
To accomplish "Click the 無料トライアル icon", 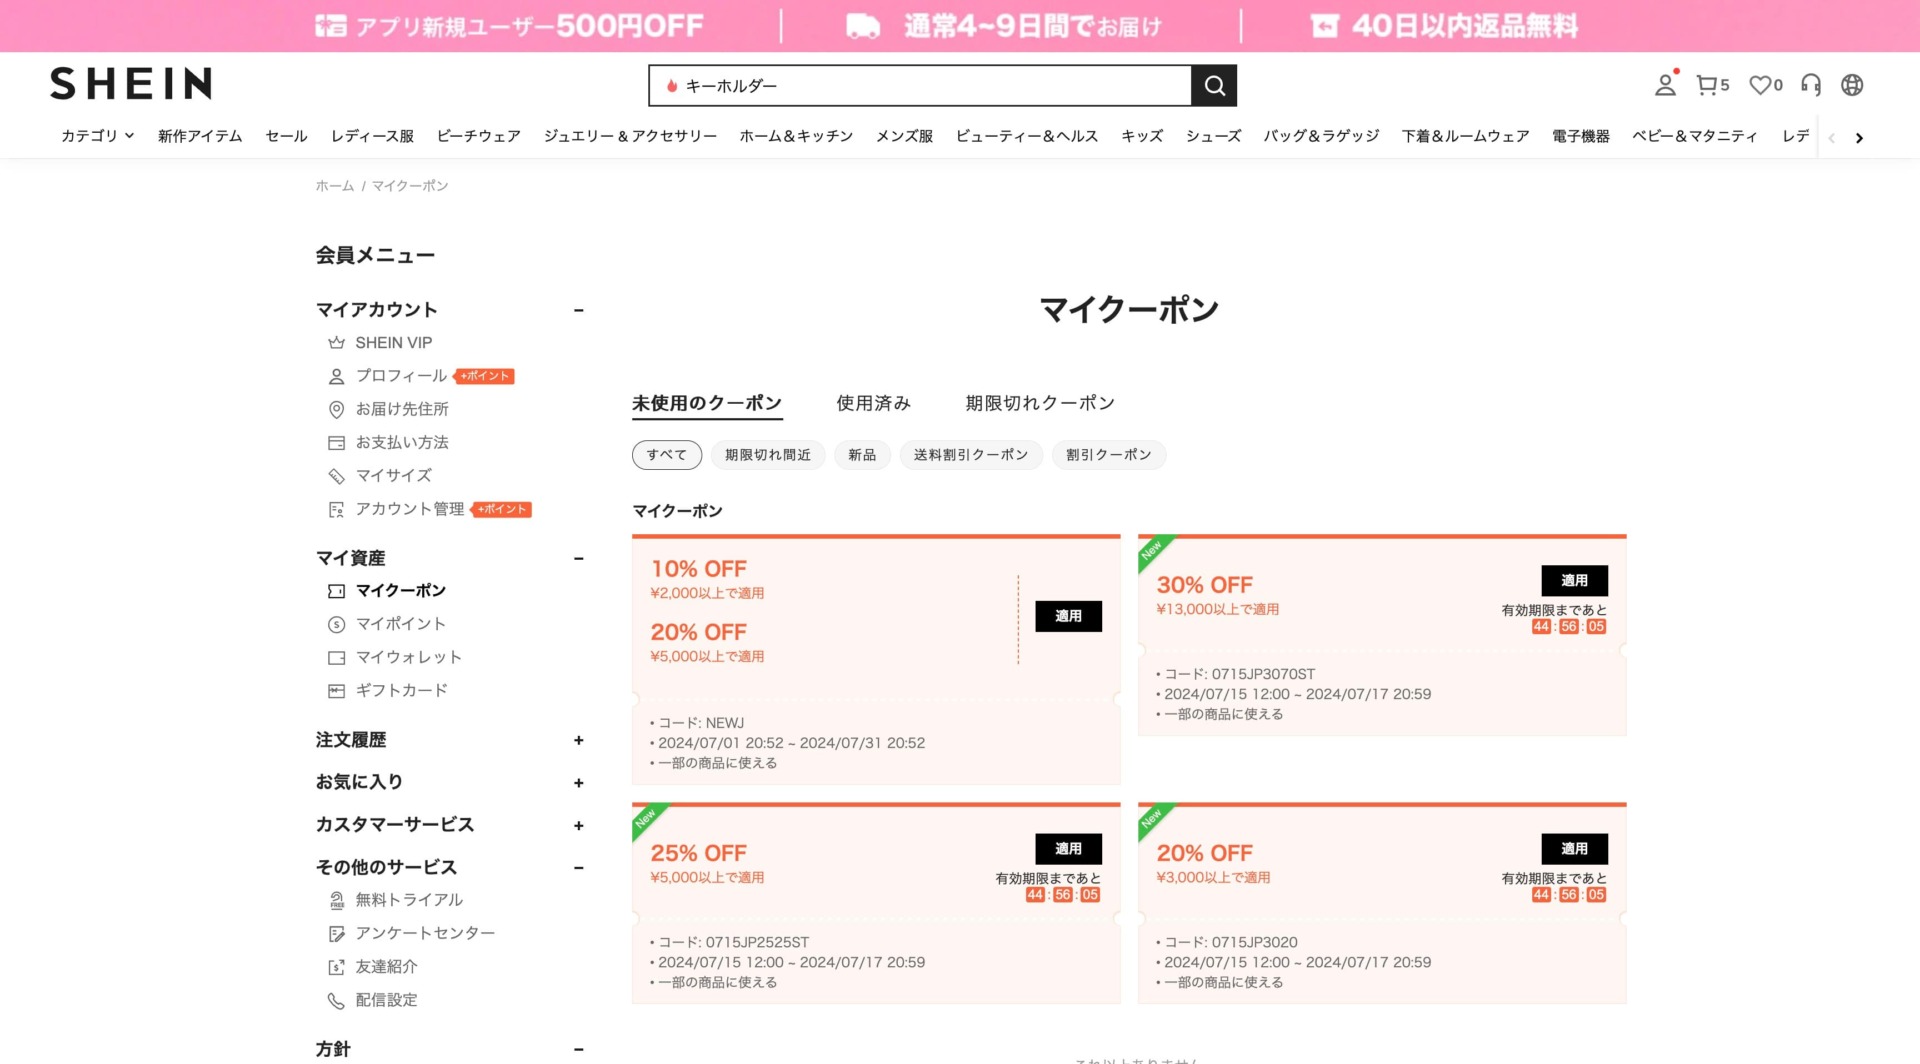I will point(336,900).
